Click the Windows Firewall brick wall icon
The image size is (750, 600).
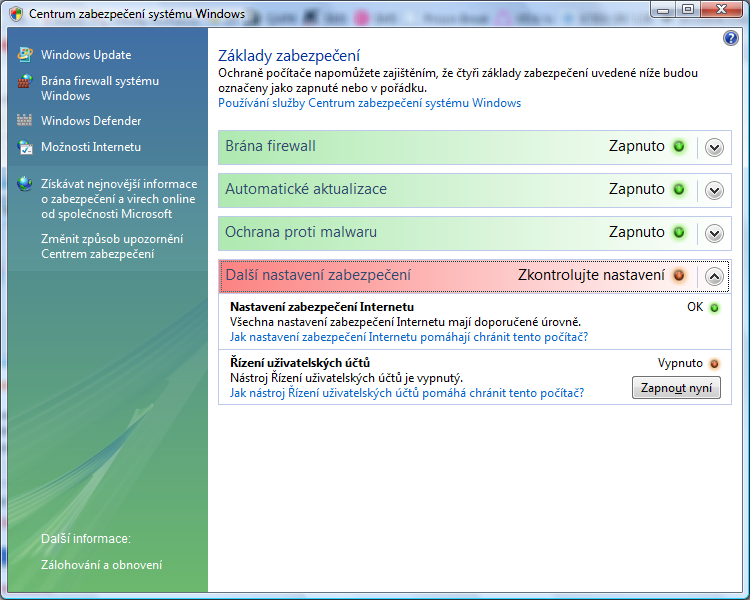tap(25, 81)
